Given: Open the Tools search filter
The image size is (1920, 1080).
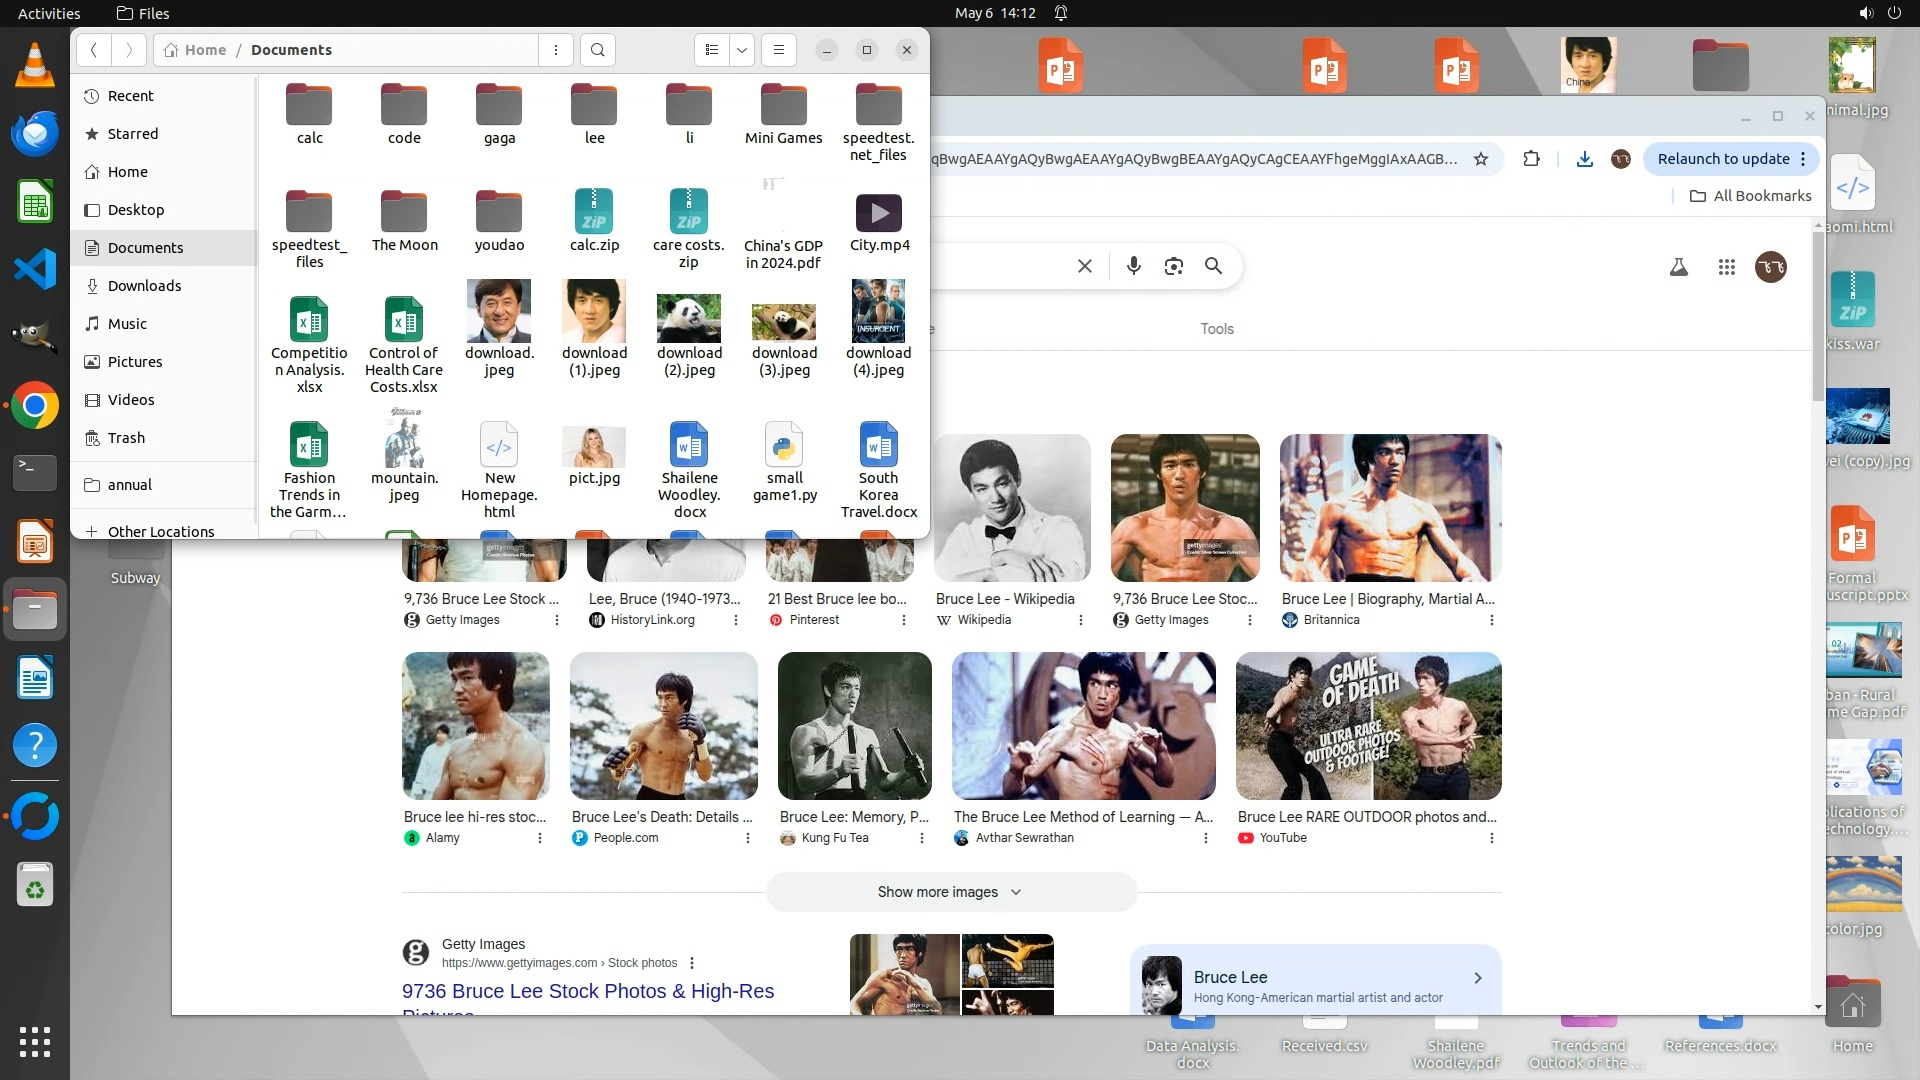Looking at the screenshot, I should (x=1216, y=329).
